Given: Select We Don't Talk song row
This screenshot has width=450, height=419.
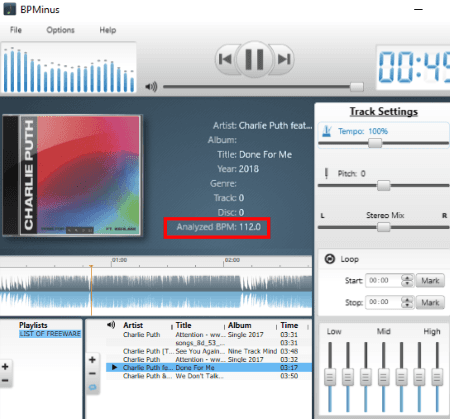Looking at the screenshot, I should (209, 376).
